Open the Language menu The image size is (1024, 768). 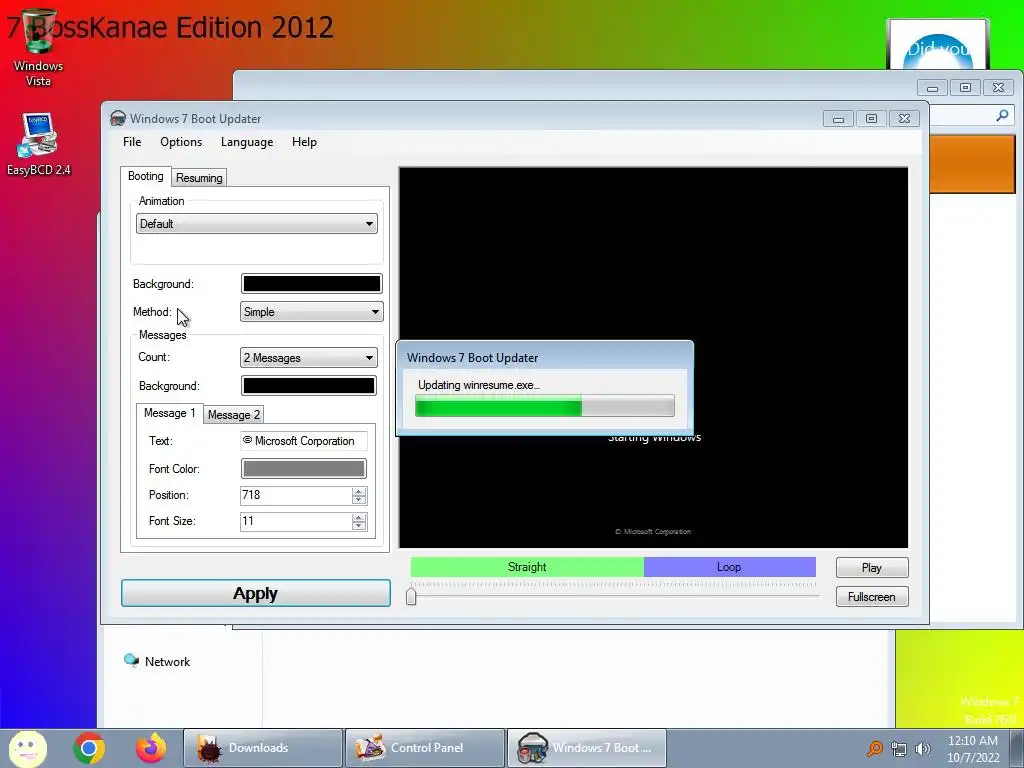click(x=247, y=142)
